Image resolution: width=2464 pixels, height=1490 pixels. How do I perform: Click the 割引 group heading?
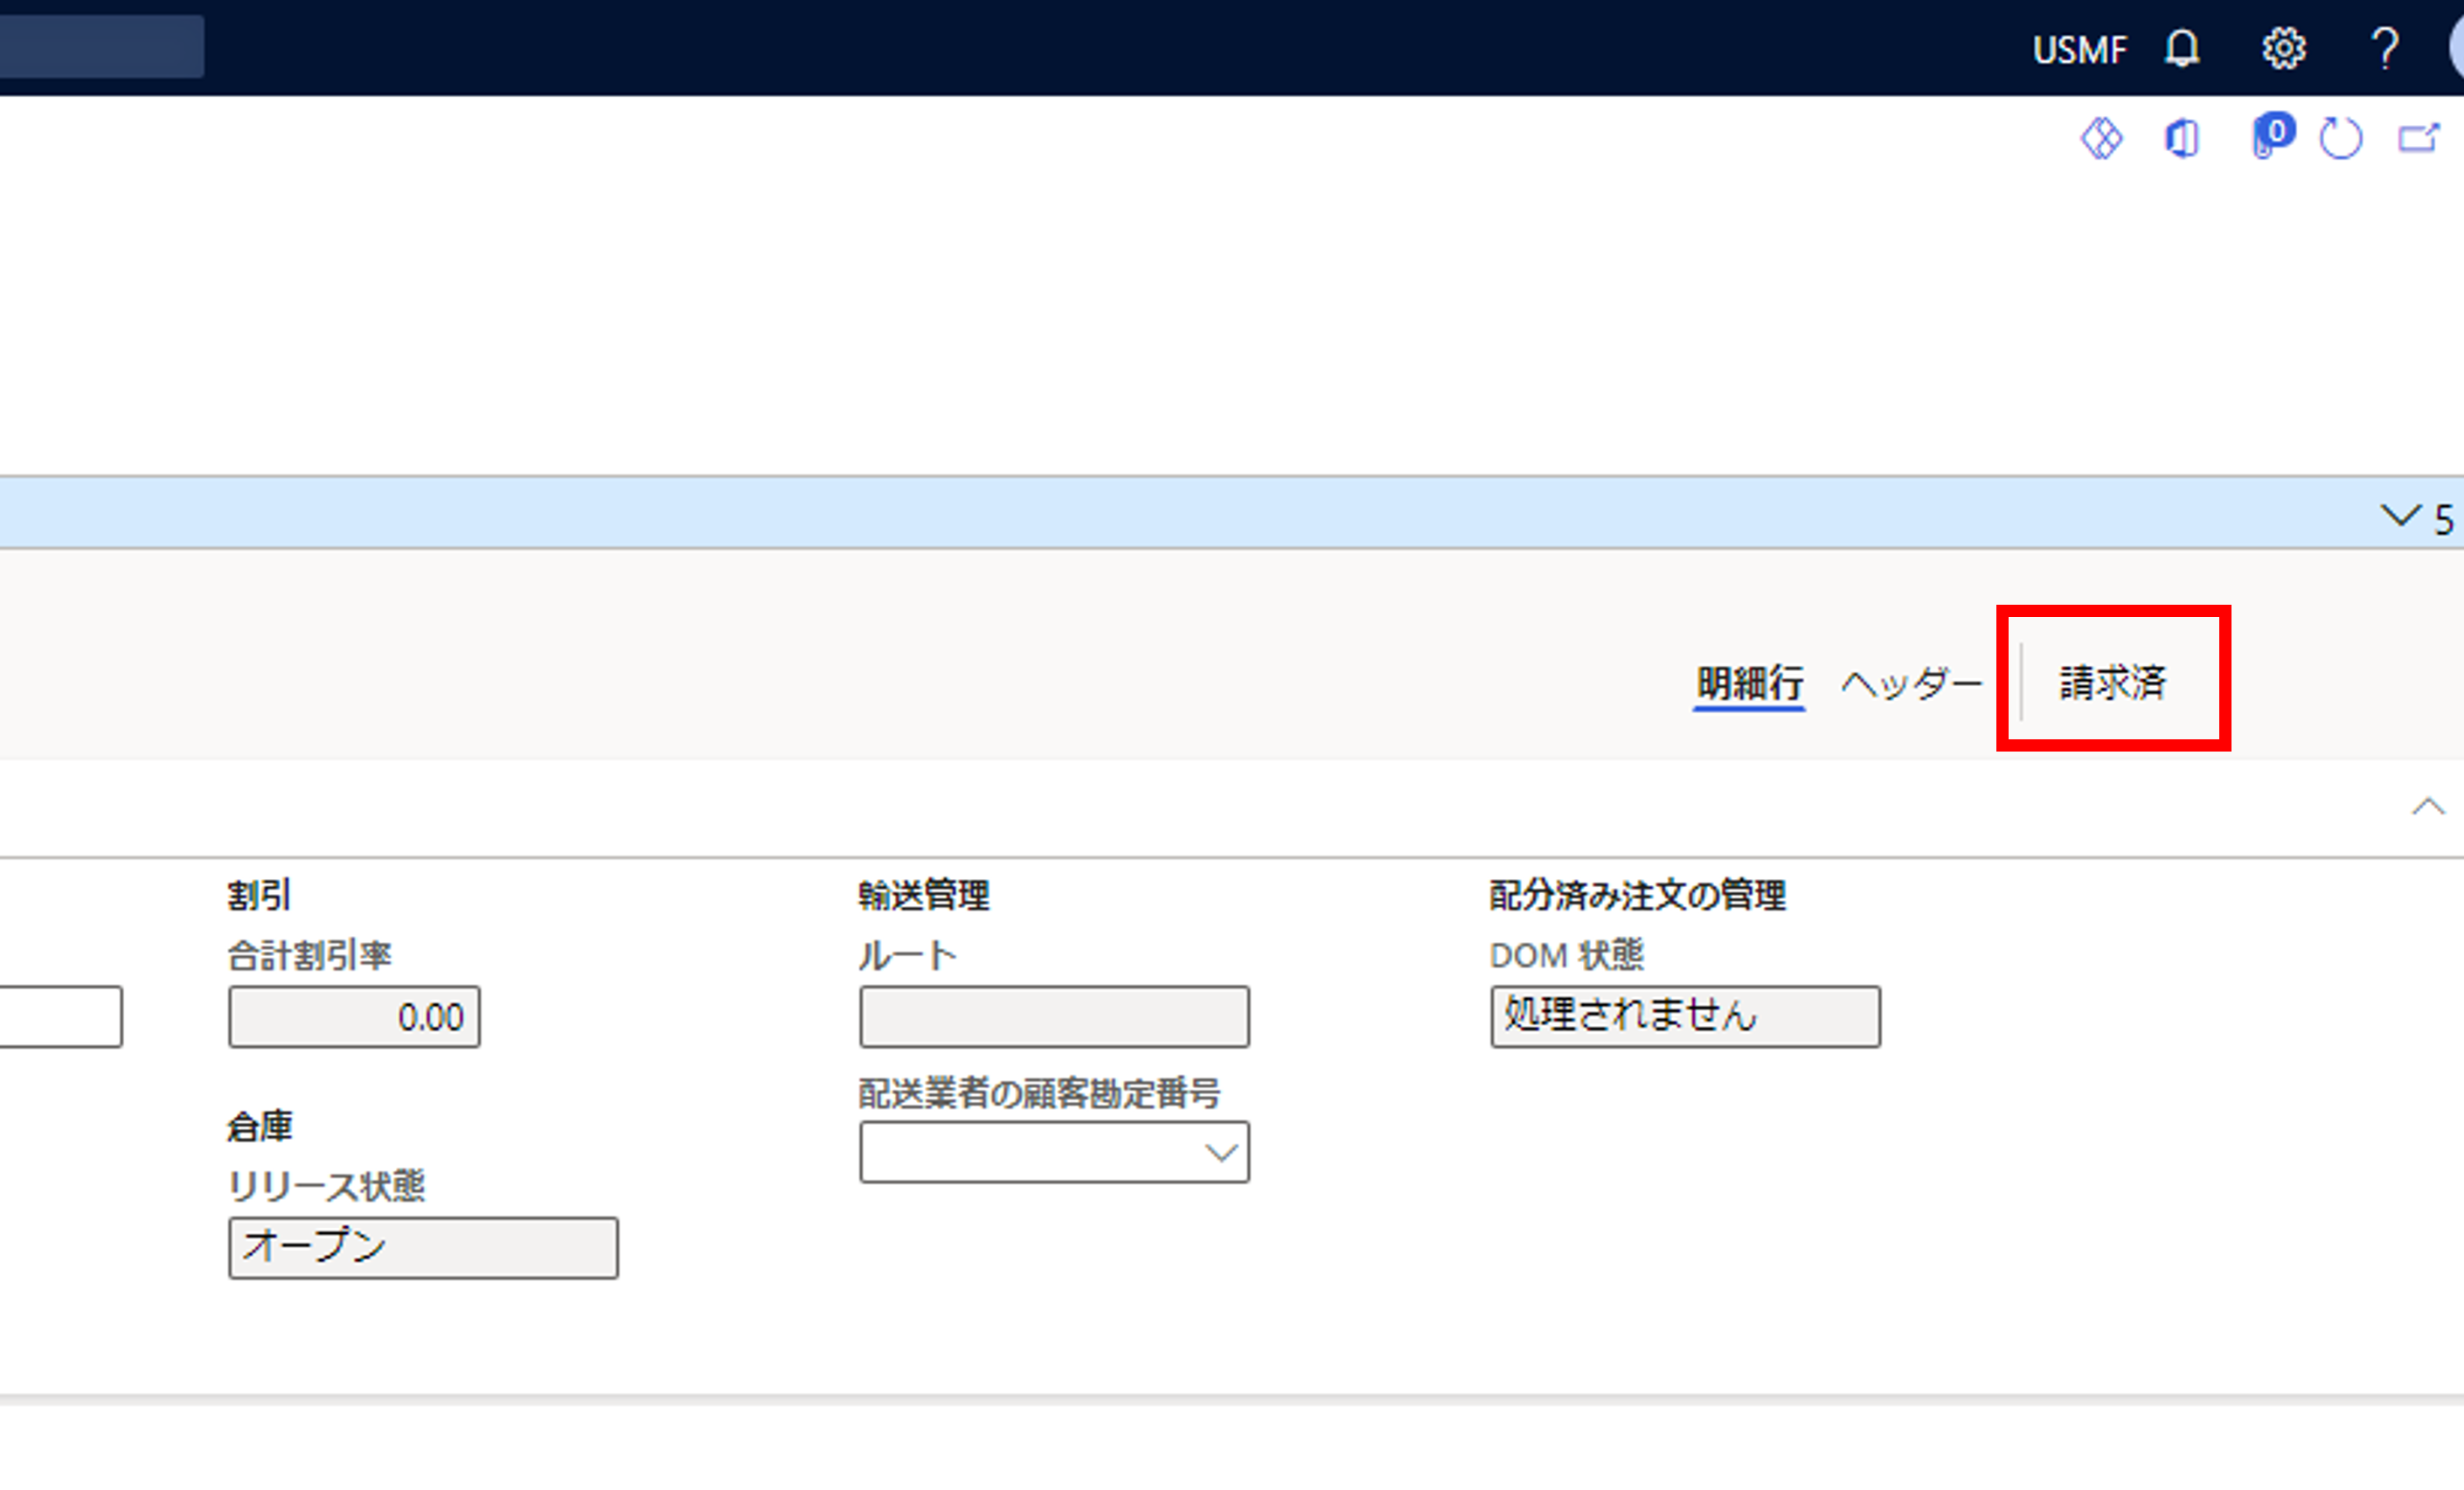click(259, 895)
